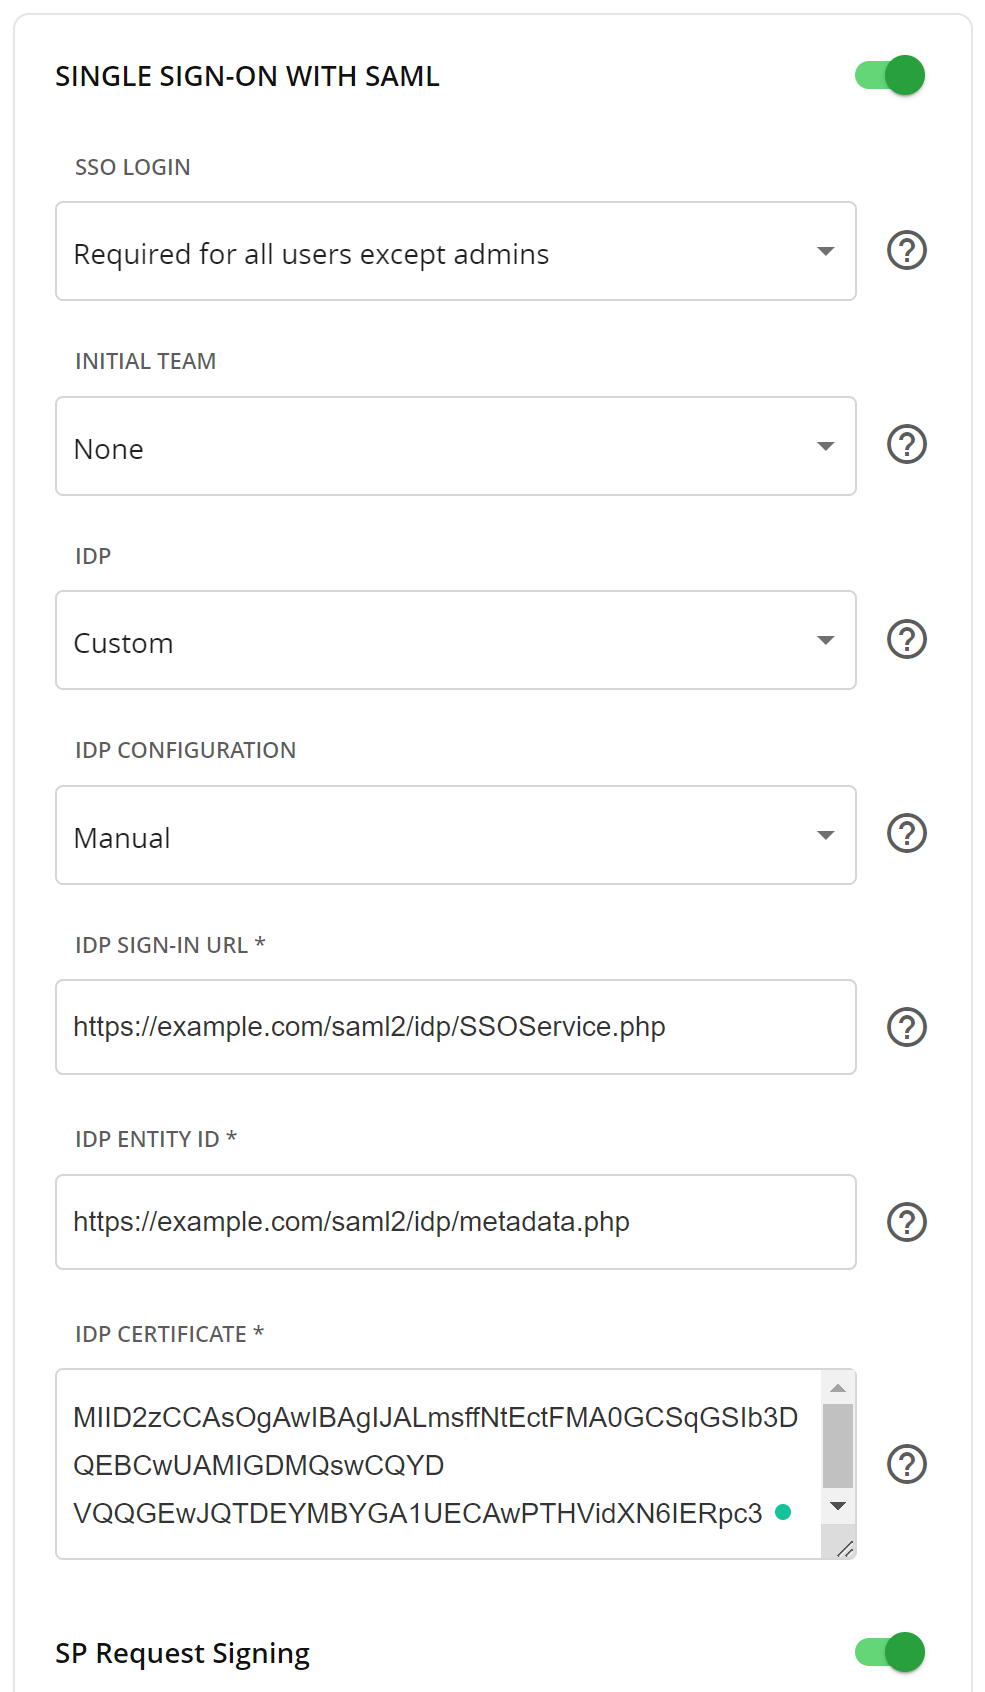Open the SSO Login dropdown

pyautogui.click(x=455, y=252)
